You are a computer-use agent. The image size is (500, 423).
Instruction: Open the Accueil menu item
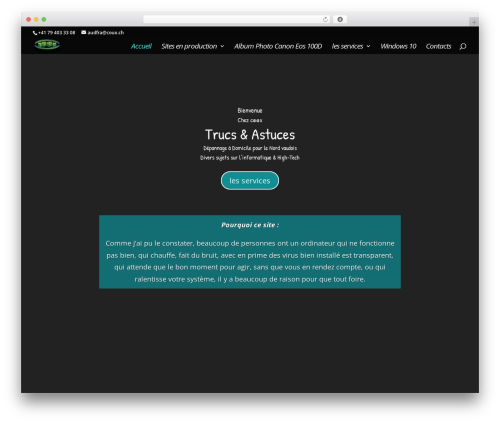click(141, 46)
